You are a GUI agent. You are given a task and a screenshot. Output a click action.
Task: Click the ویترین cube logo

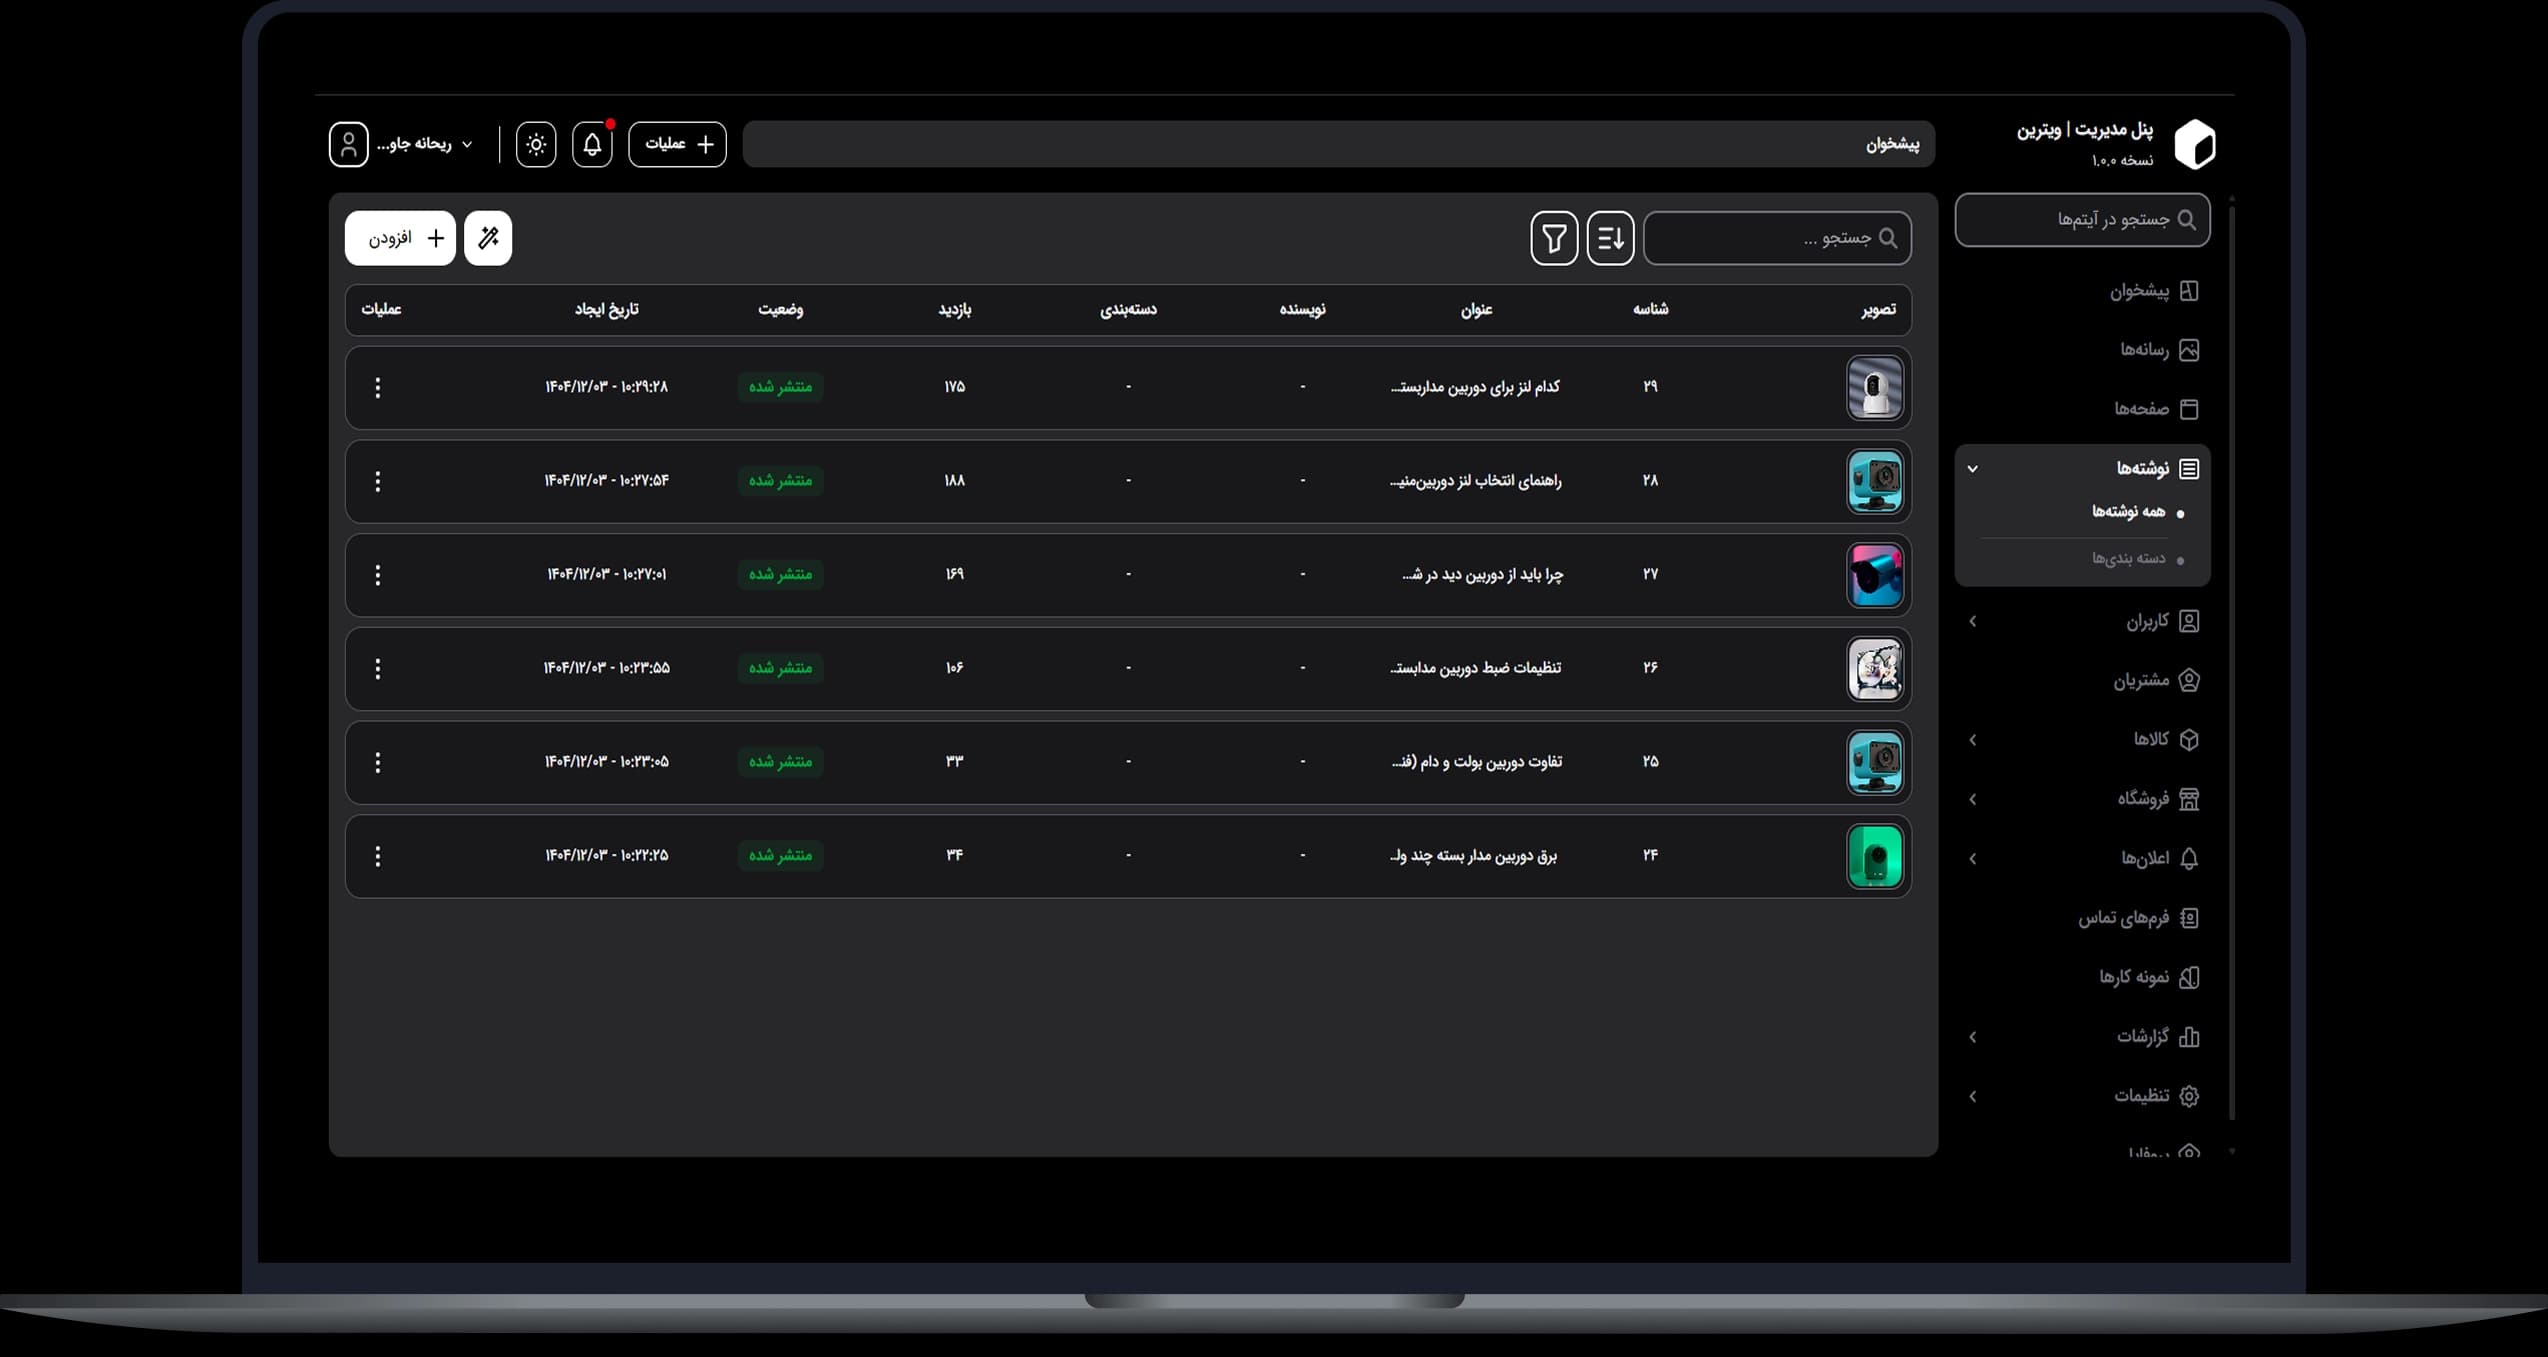click(2195, 145)
